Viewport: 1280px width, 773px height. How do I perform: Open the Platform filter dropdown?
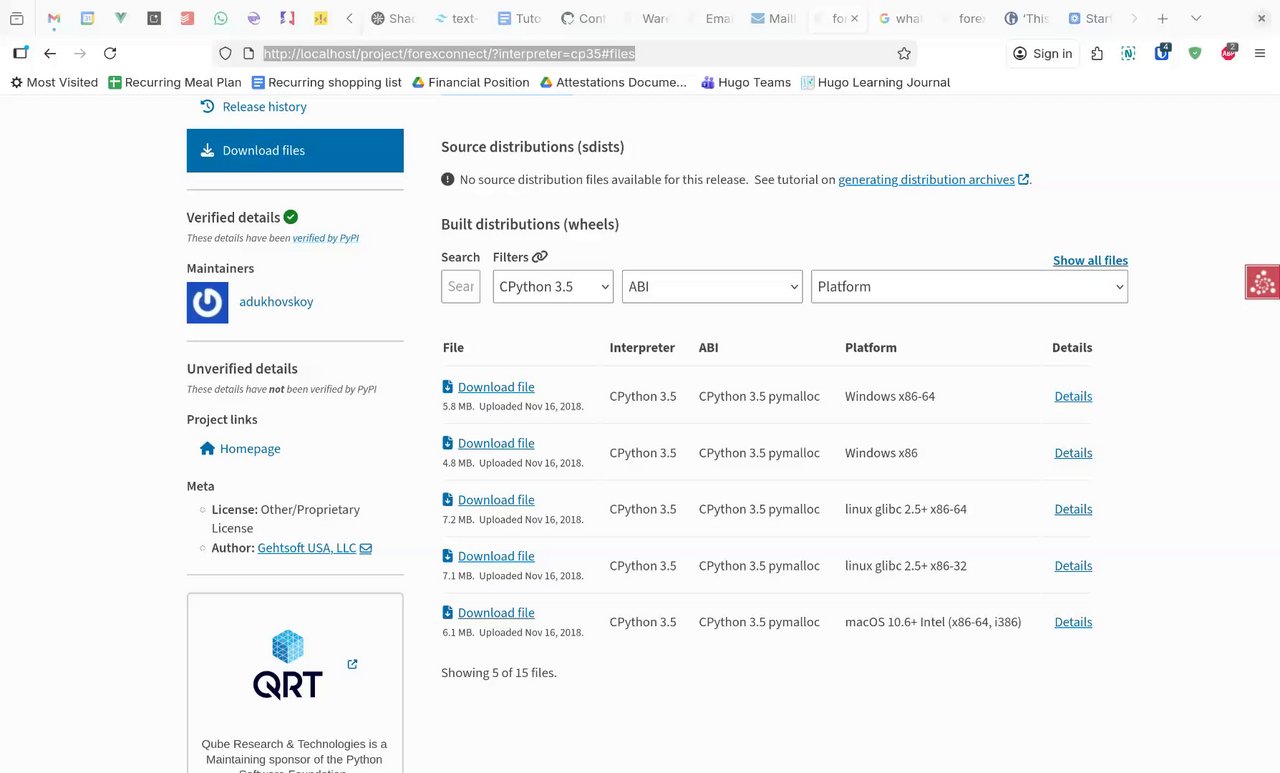(969, 287)
